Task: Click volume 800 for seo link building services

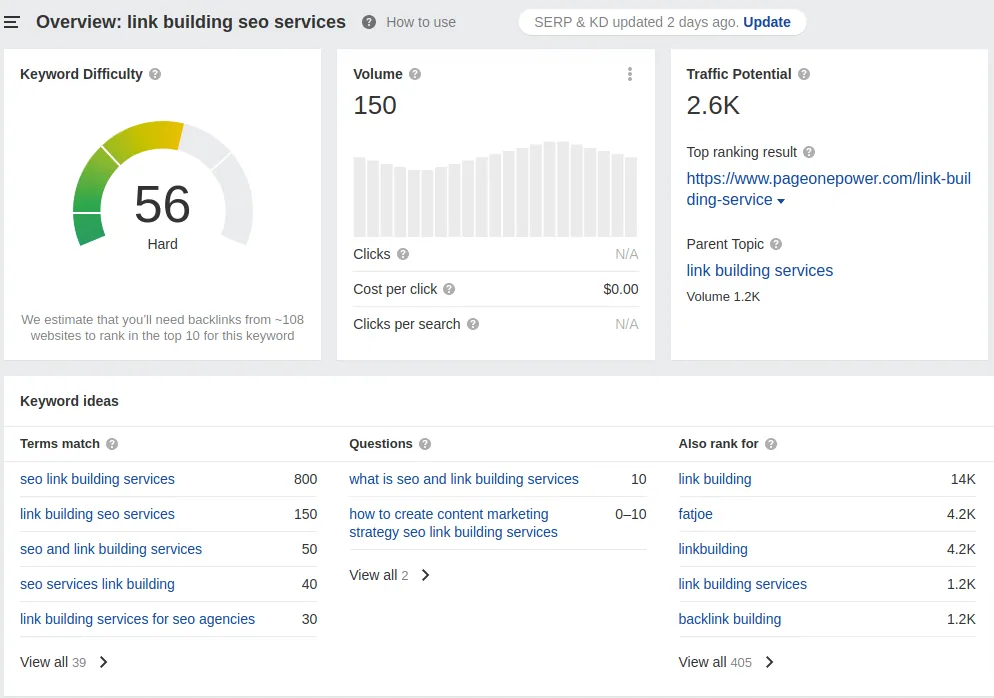Action: 306,479
